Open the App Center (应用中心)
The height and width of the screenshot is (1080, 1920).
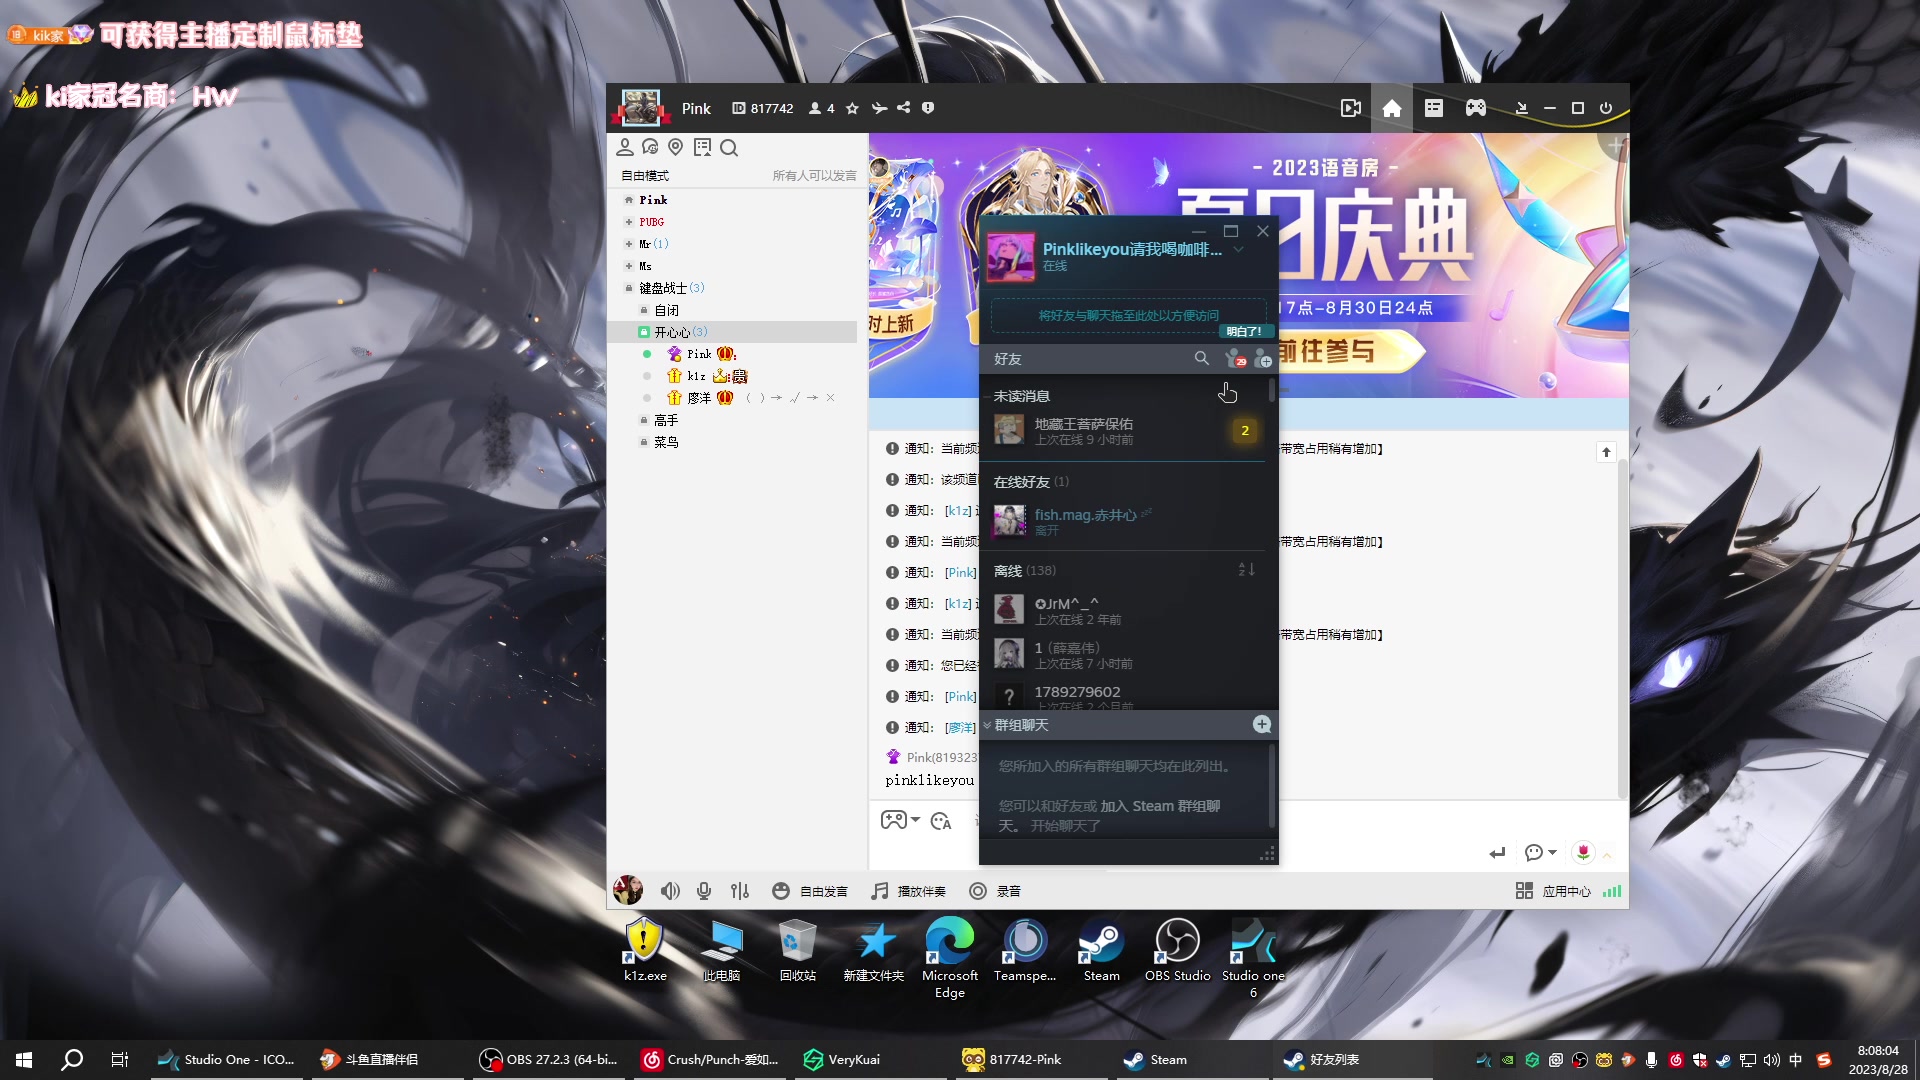click(1553, 891)
